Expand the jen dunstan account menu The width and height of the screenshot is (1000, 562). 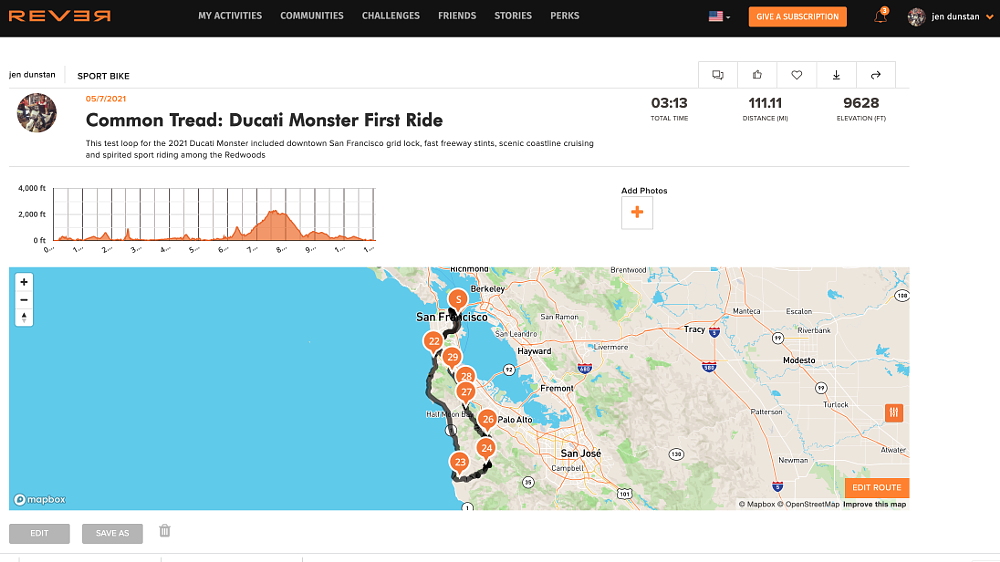tap(951, 17)
